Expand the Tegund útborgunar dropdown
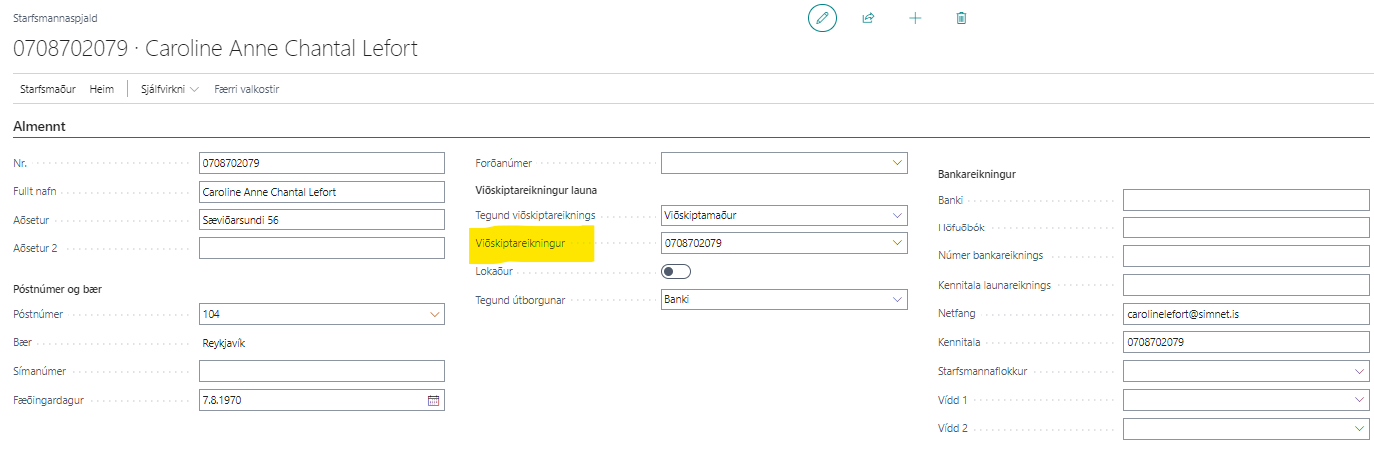 [895, 299]
